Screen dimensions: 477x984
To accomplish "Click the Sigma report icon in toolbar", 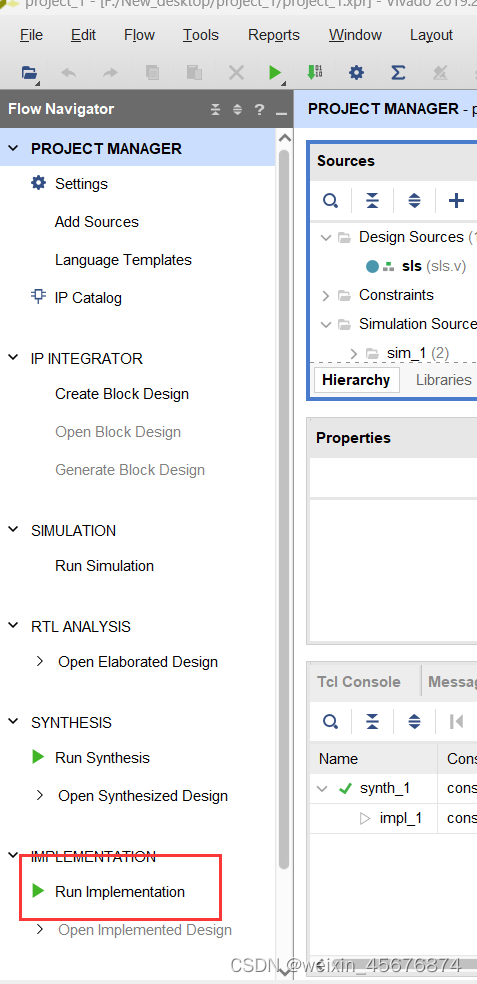I will 398,73.
